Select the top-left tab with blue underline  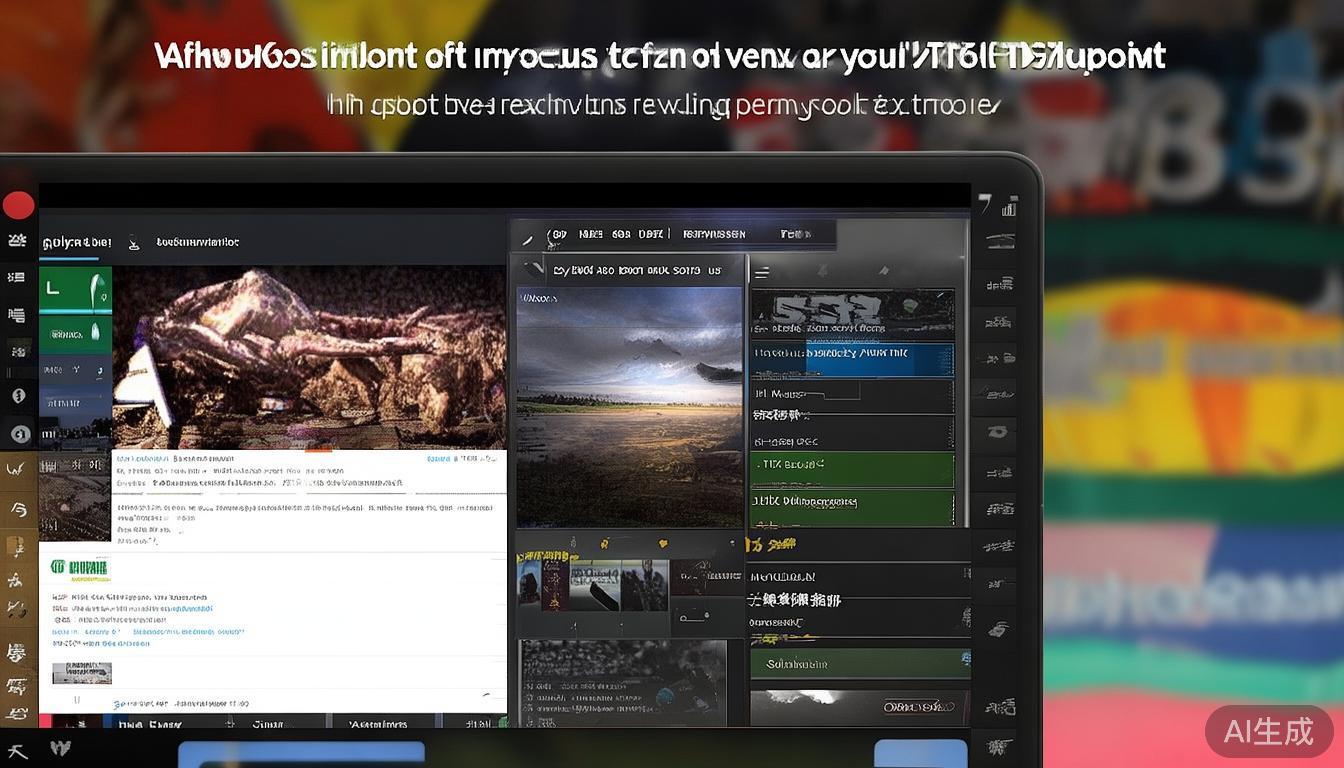coord(74,242)
